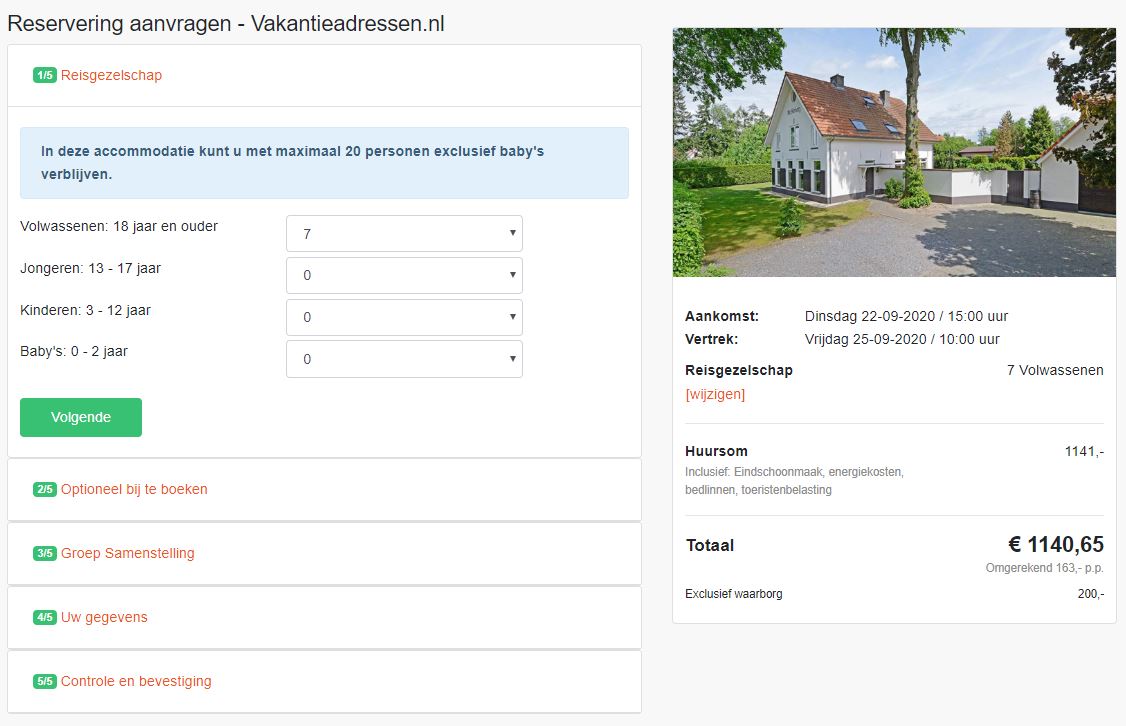1126x726 pixels.
Task: Click the 'Omgerekend 163,- p.p.' text
Action: (x=1045, y=567)
